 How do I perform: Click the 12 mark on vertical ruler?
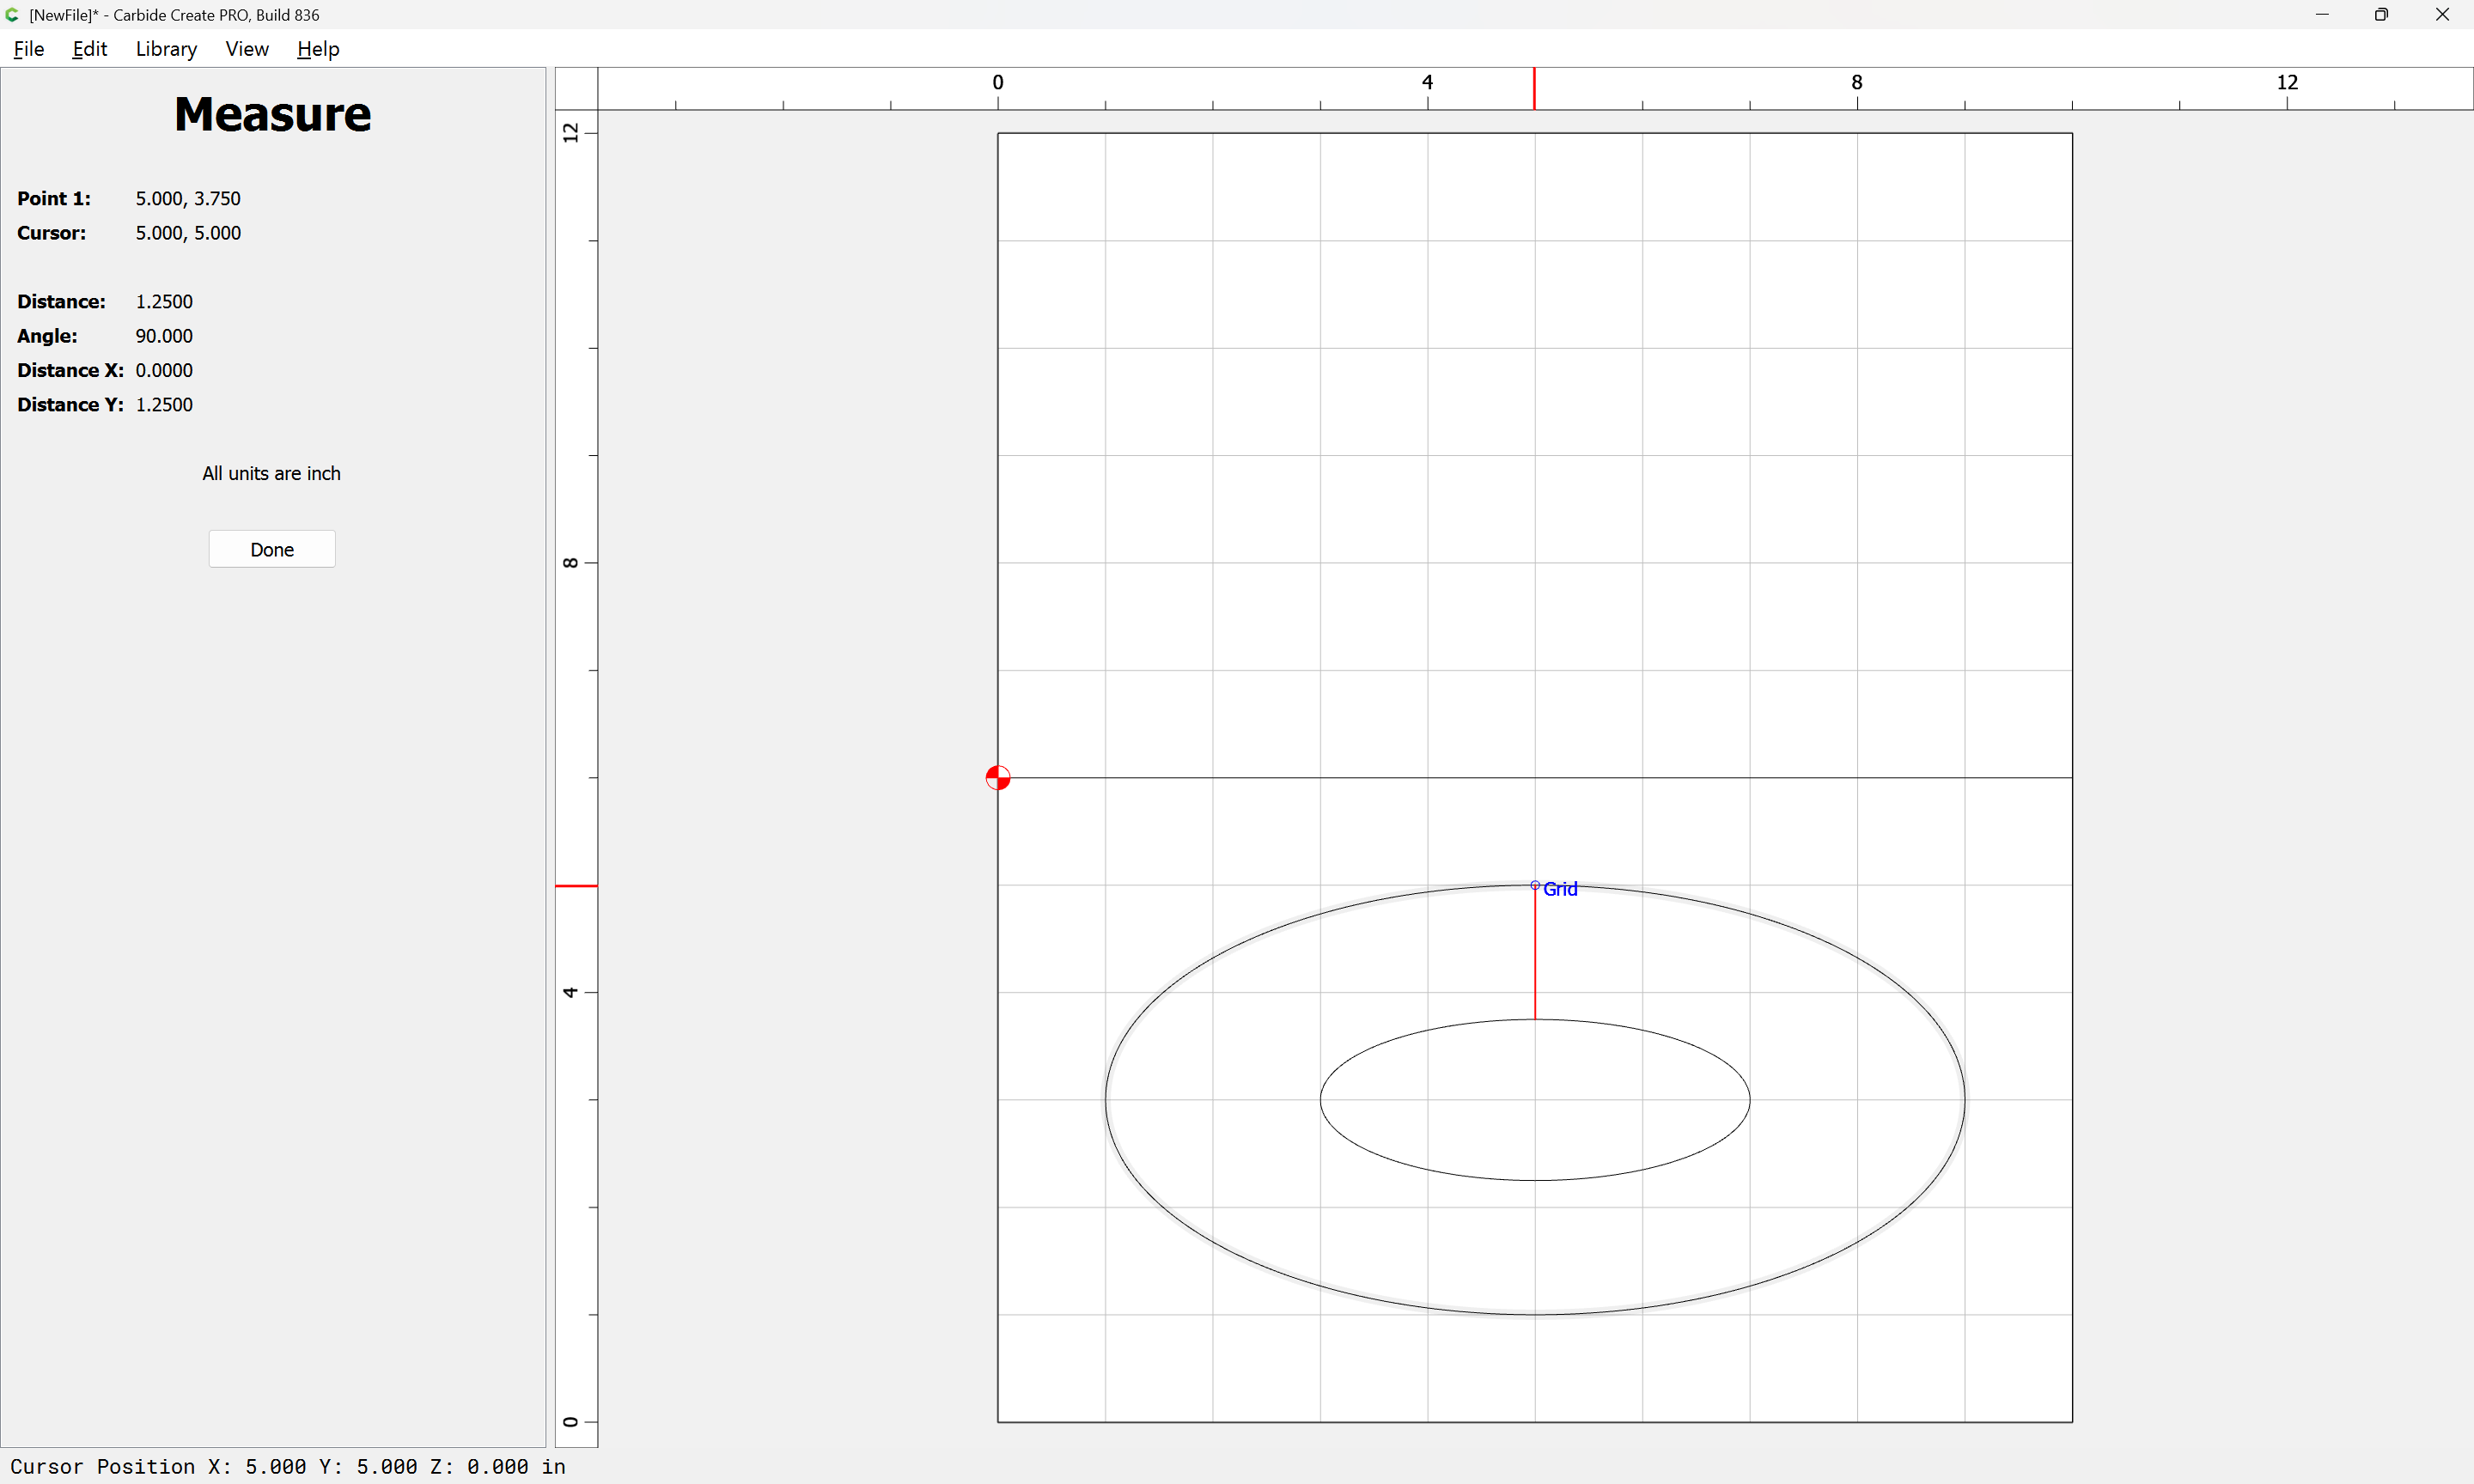[x=571, y=132]
